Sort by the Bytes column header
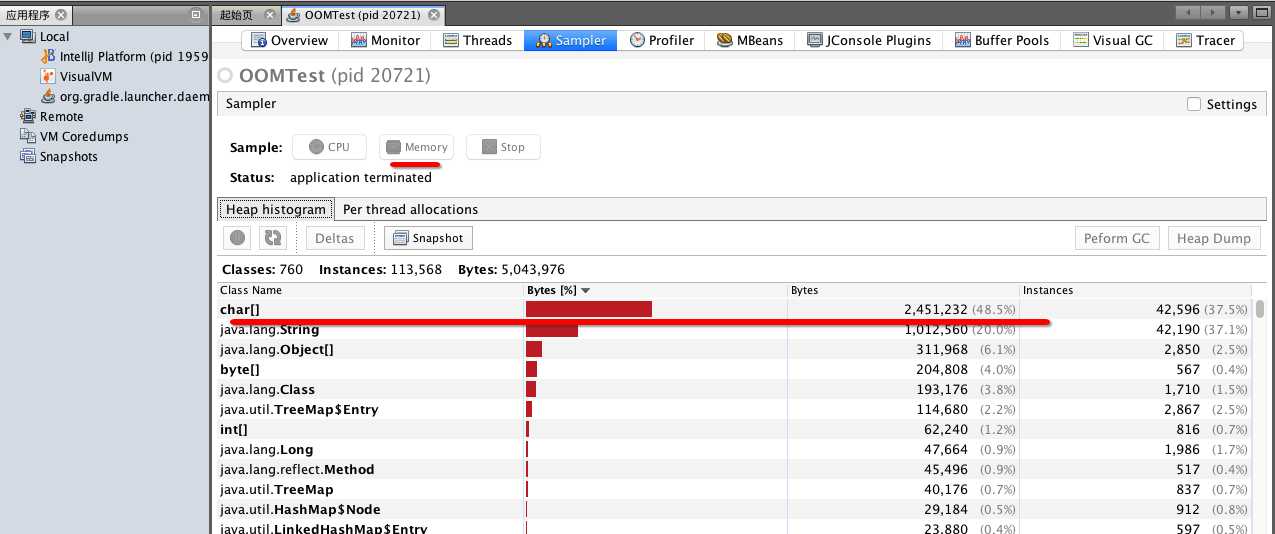This screenshot has width=1275, height=534. click(x=903, y=290)
